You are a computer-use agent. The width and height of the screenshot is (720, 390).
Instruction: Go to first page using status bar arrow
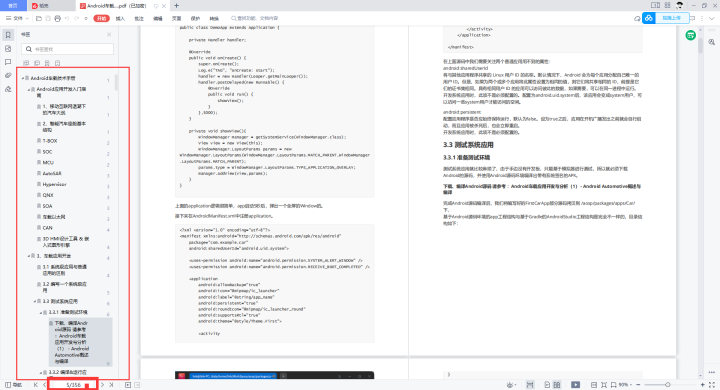pyautogui.click(x=35, y=385)
